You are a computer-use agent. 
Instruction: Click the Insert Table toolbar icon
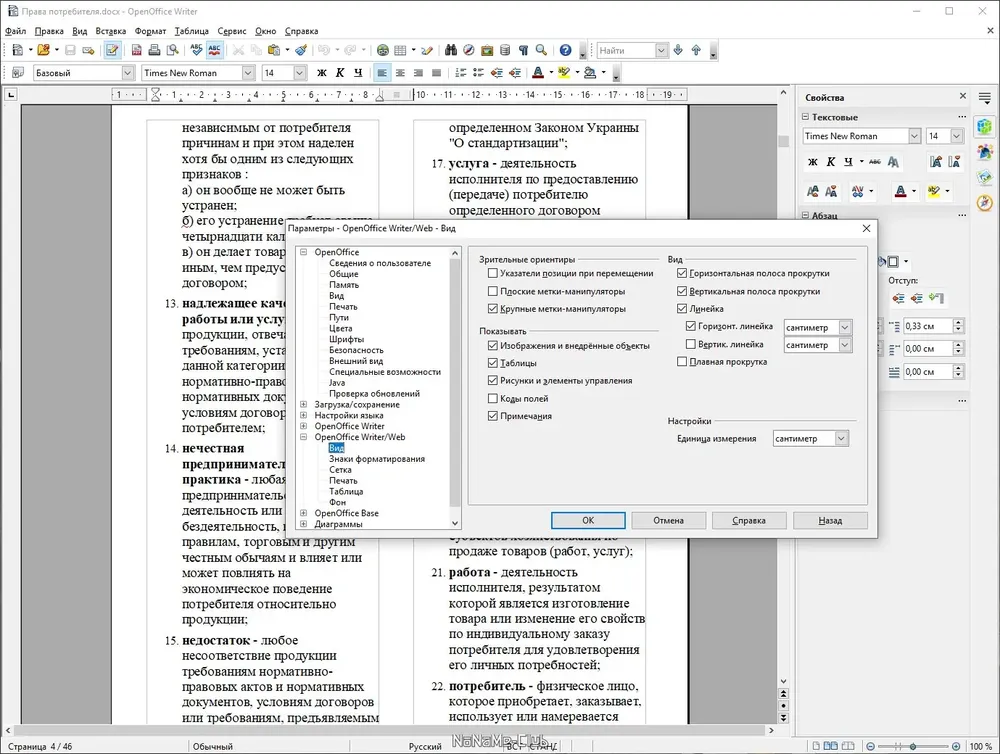click(400, 50)
